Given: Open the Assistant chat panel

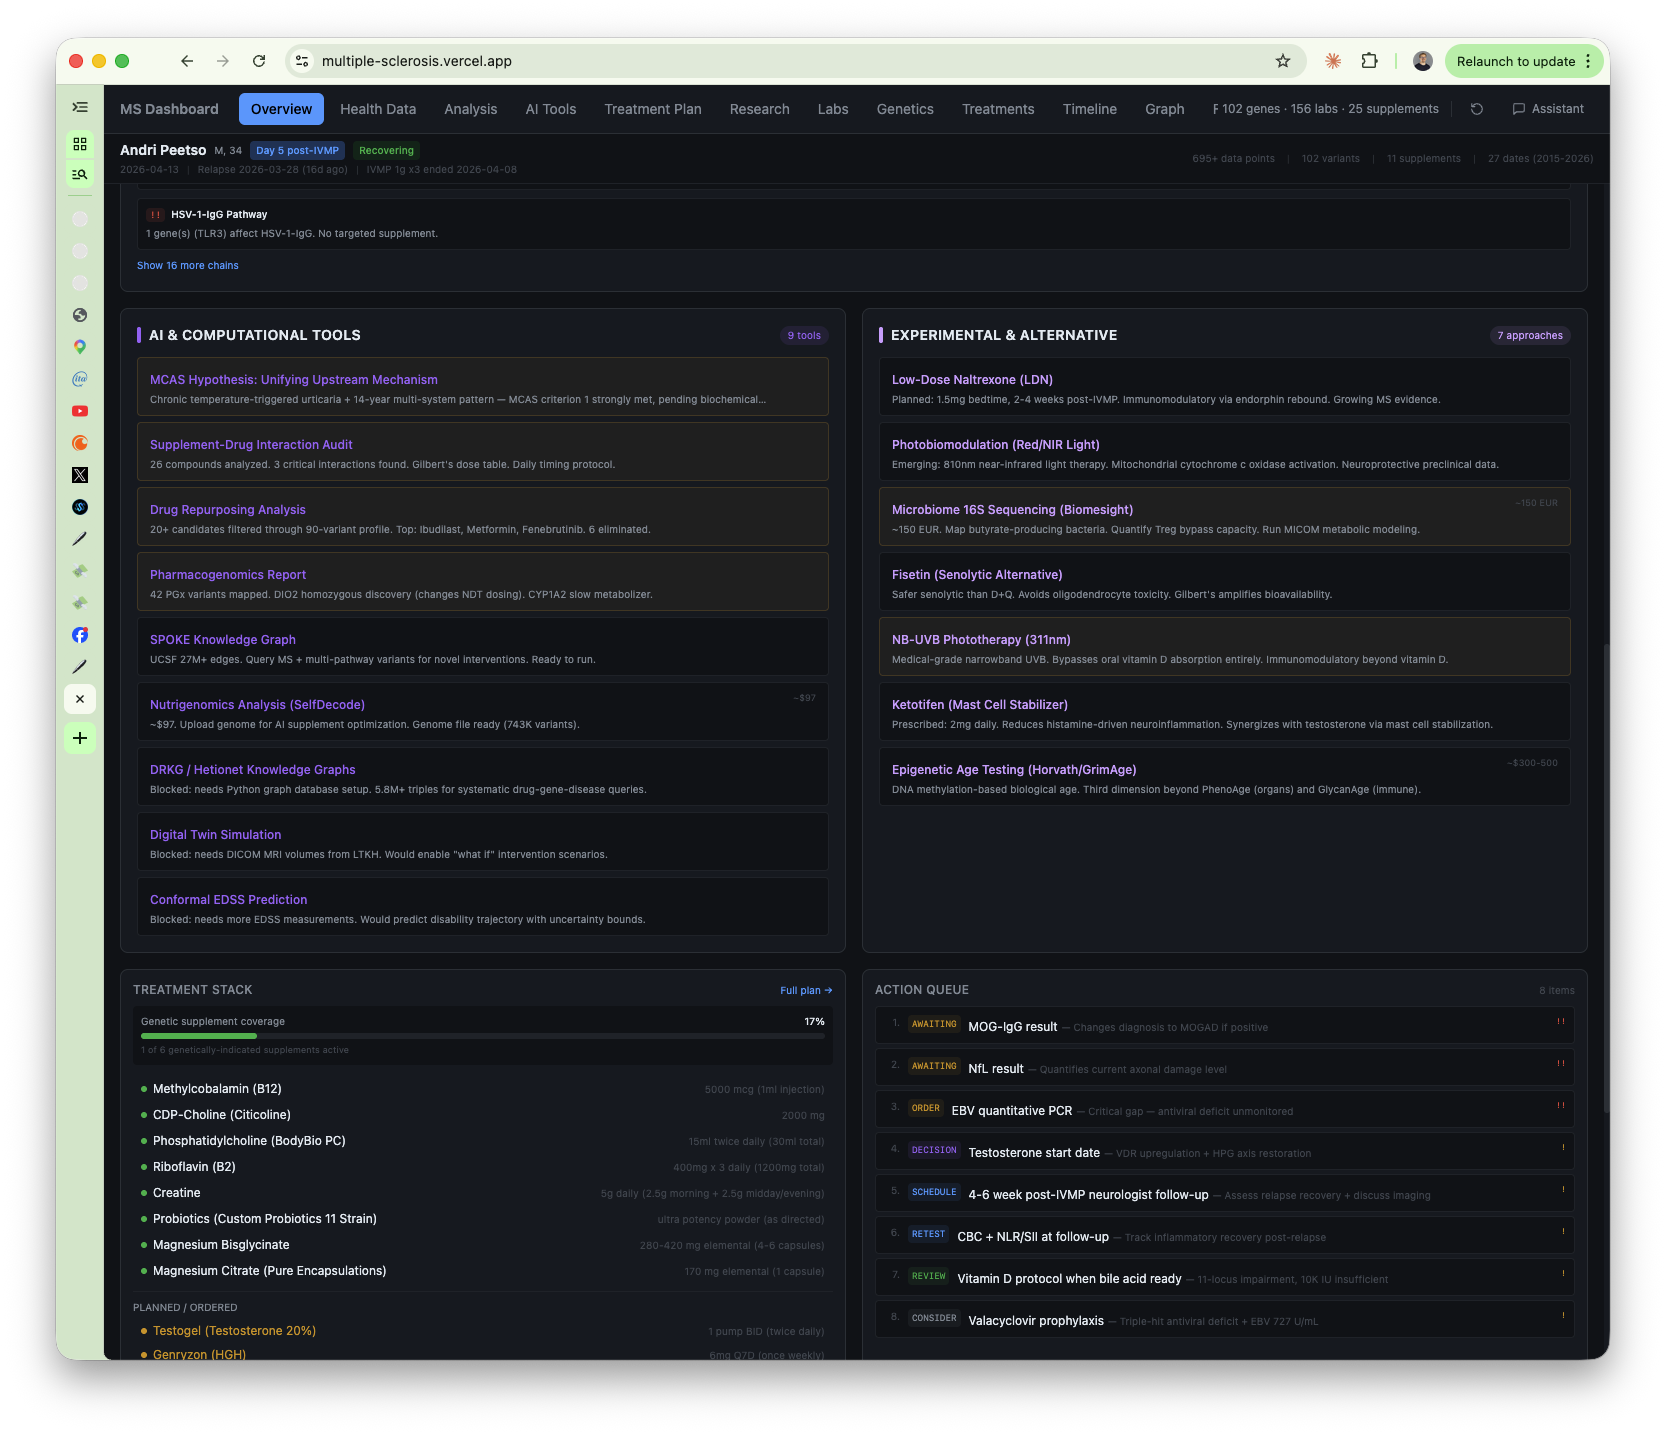Looking at the screenshot, I should pos(1547,109).
